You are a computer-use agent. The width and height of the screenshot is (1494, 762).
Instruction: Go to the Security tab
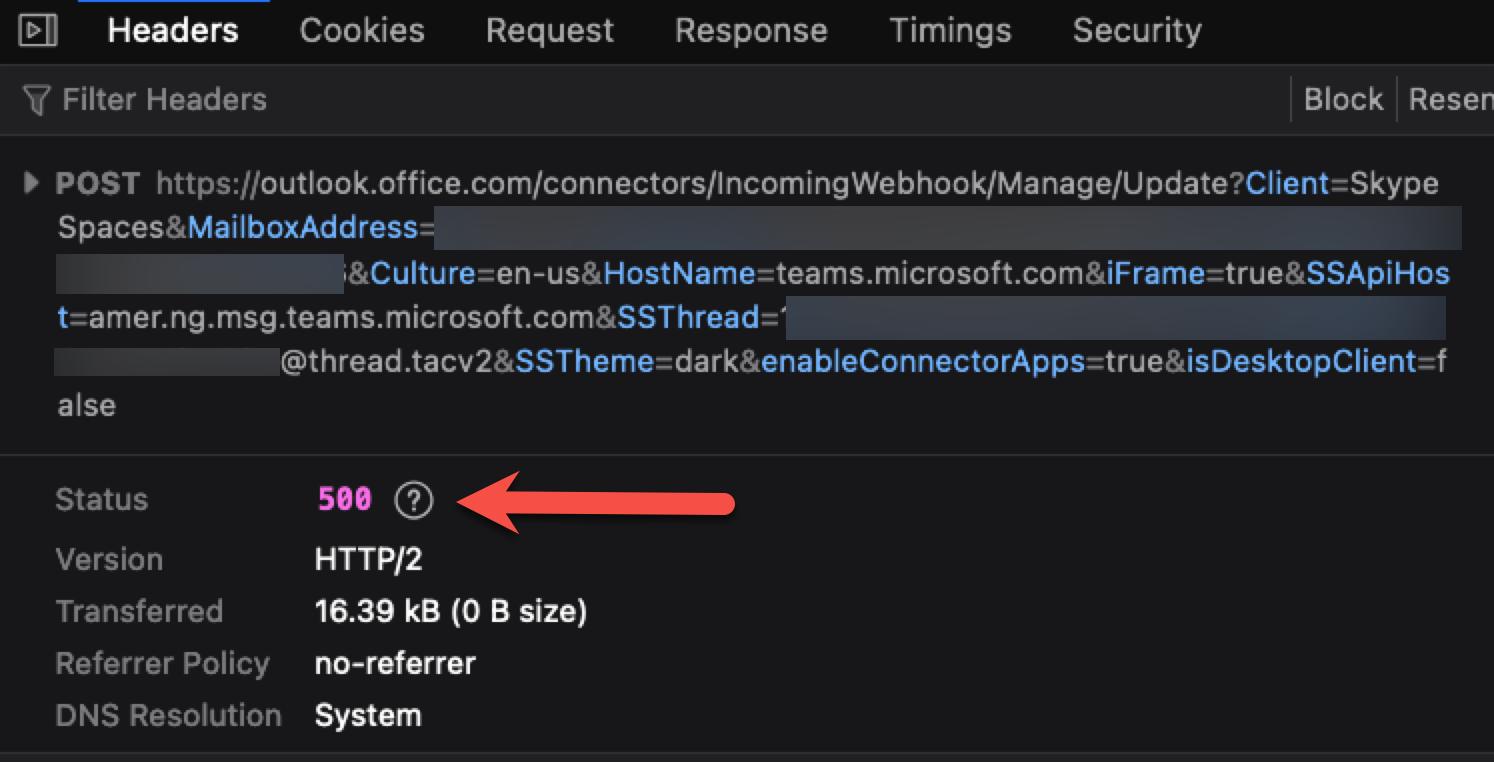pos(1137,30)
